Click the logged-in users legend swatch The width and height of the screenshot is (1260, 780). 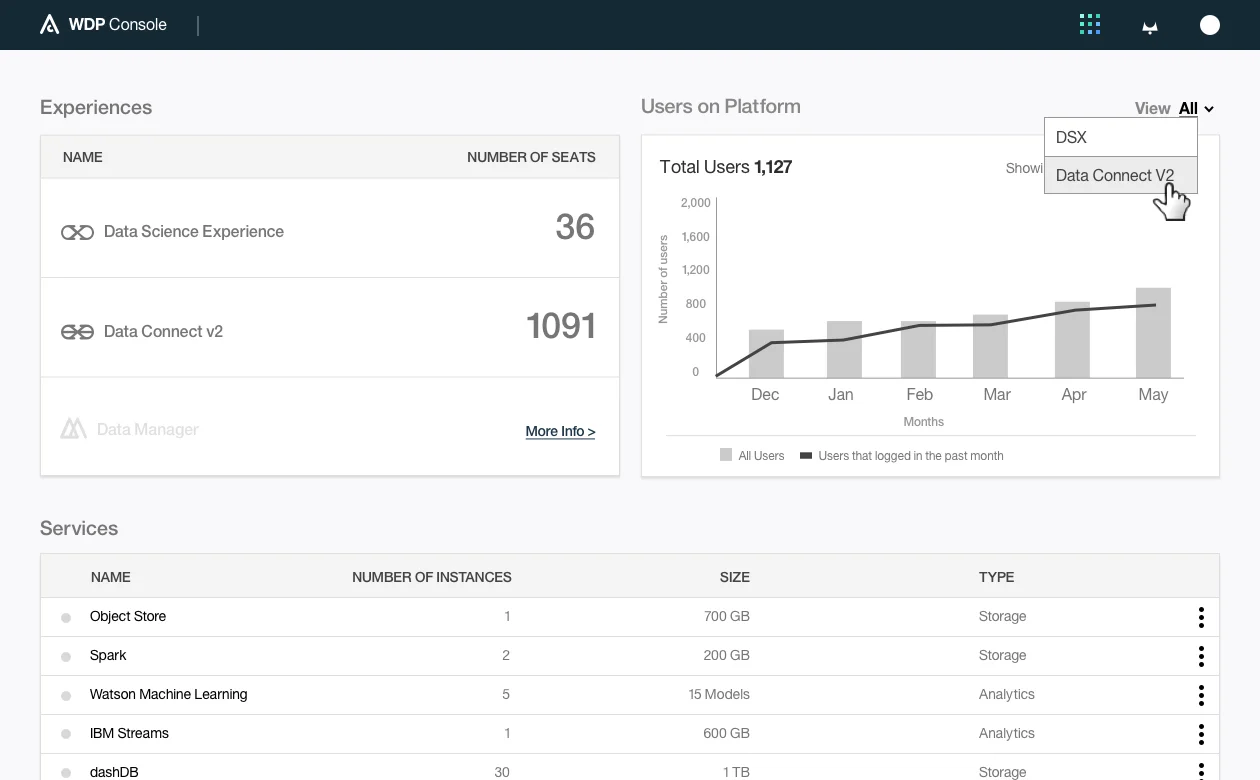pos(806,456)
